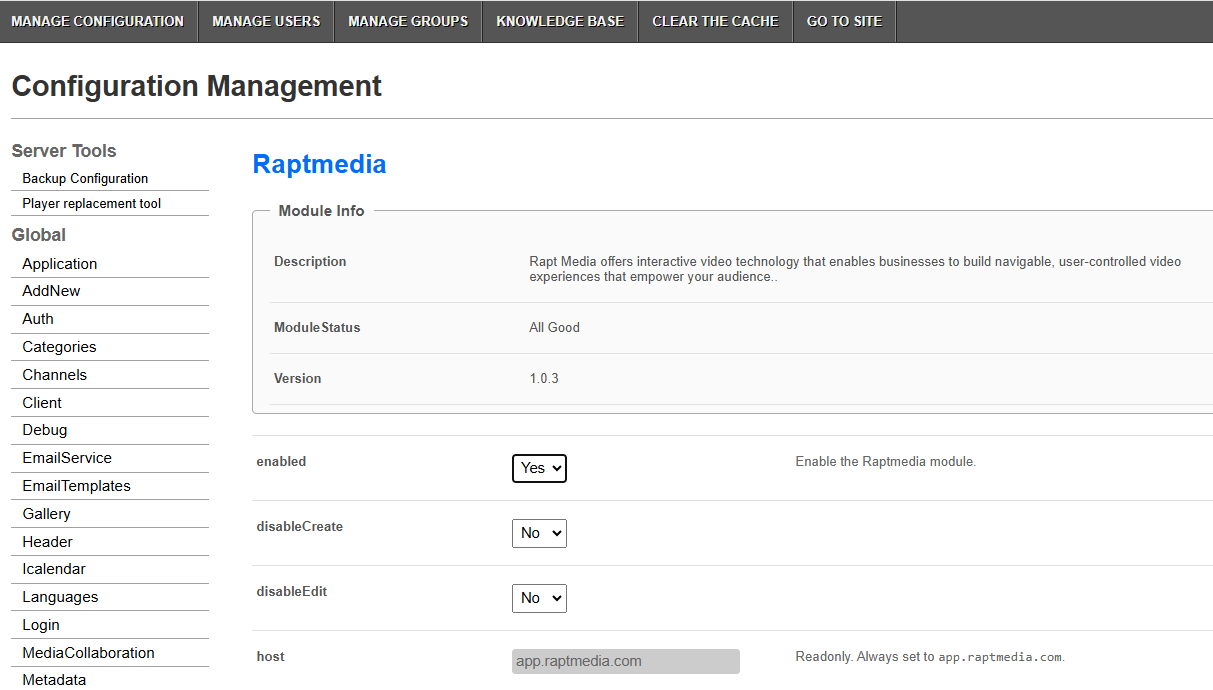Image resolution: width=1213 pixels, height=690 pixels.
Task: Open the enabled Yes dropdown
Action: (539, 468)
